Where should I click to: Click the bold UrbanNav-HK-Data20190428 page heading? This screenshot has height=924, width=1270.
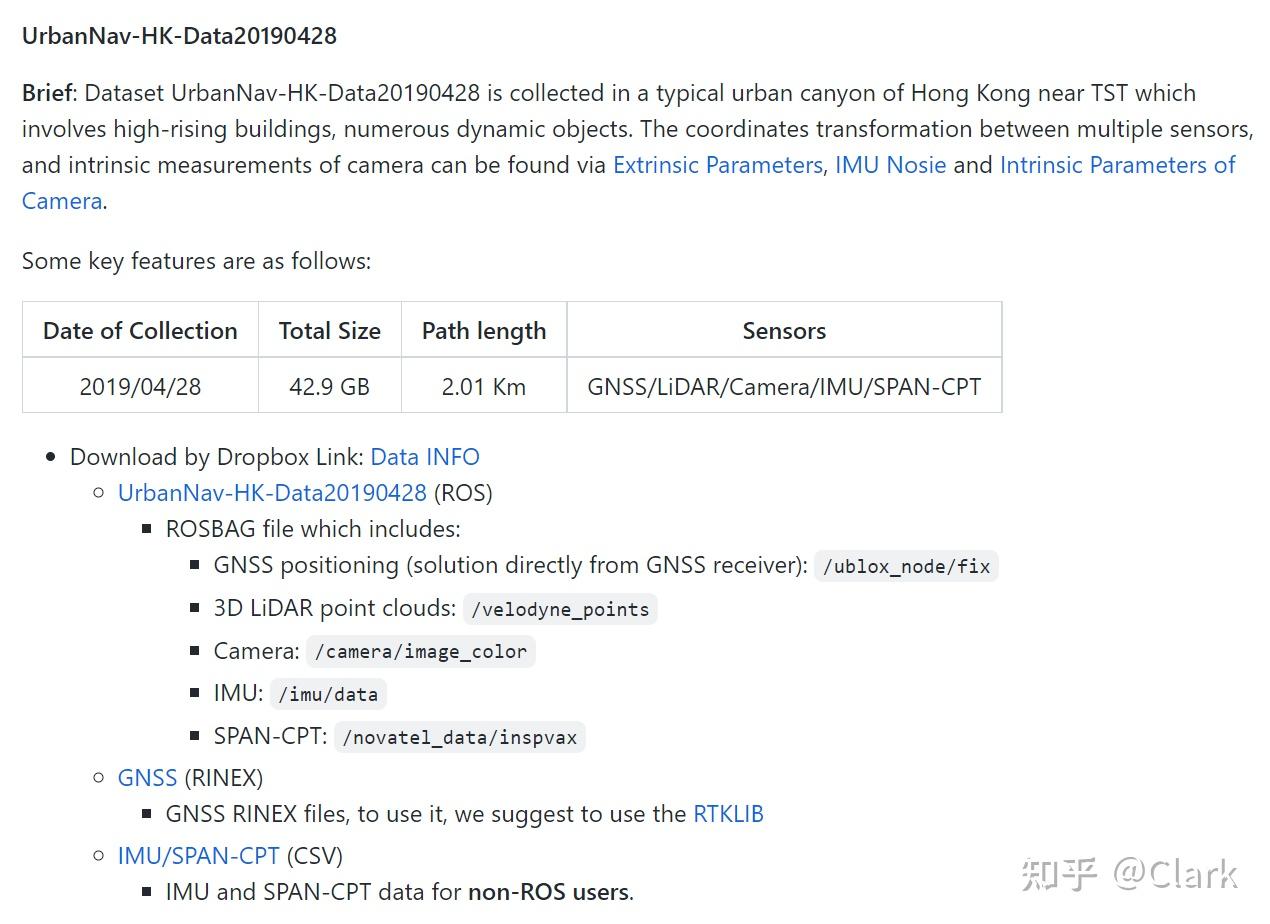click(x=179, y=36)
